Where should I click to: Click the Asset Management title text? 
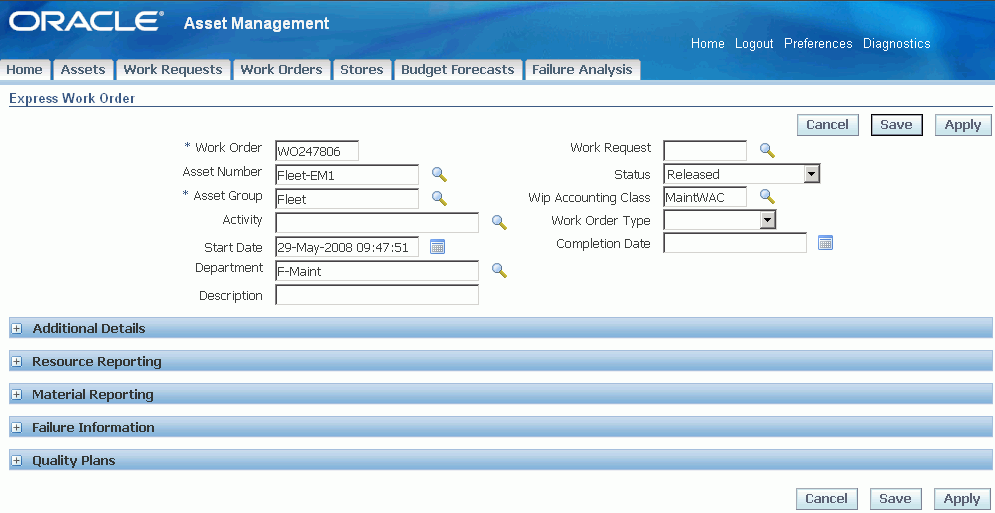click(x=256, y=24)
